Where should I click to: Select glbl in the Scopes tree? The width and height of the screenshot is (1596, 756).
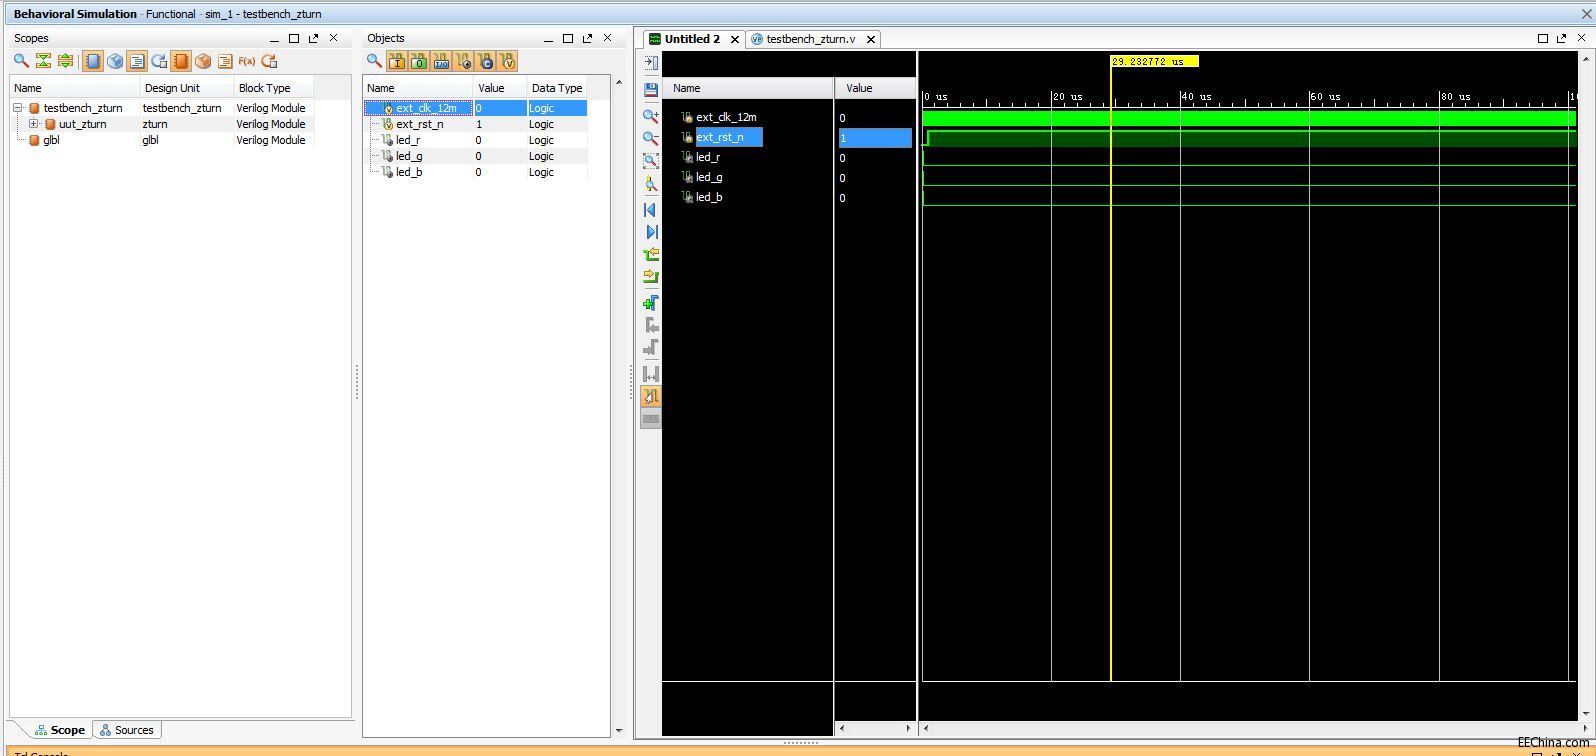pyautogui.click(x=51, y=140)
